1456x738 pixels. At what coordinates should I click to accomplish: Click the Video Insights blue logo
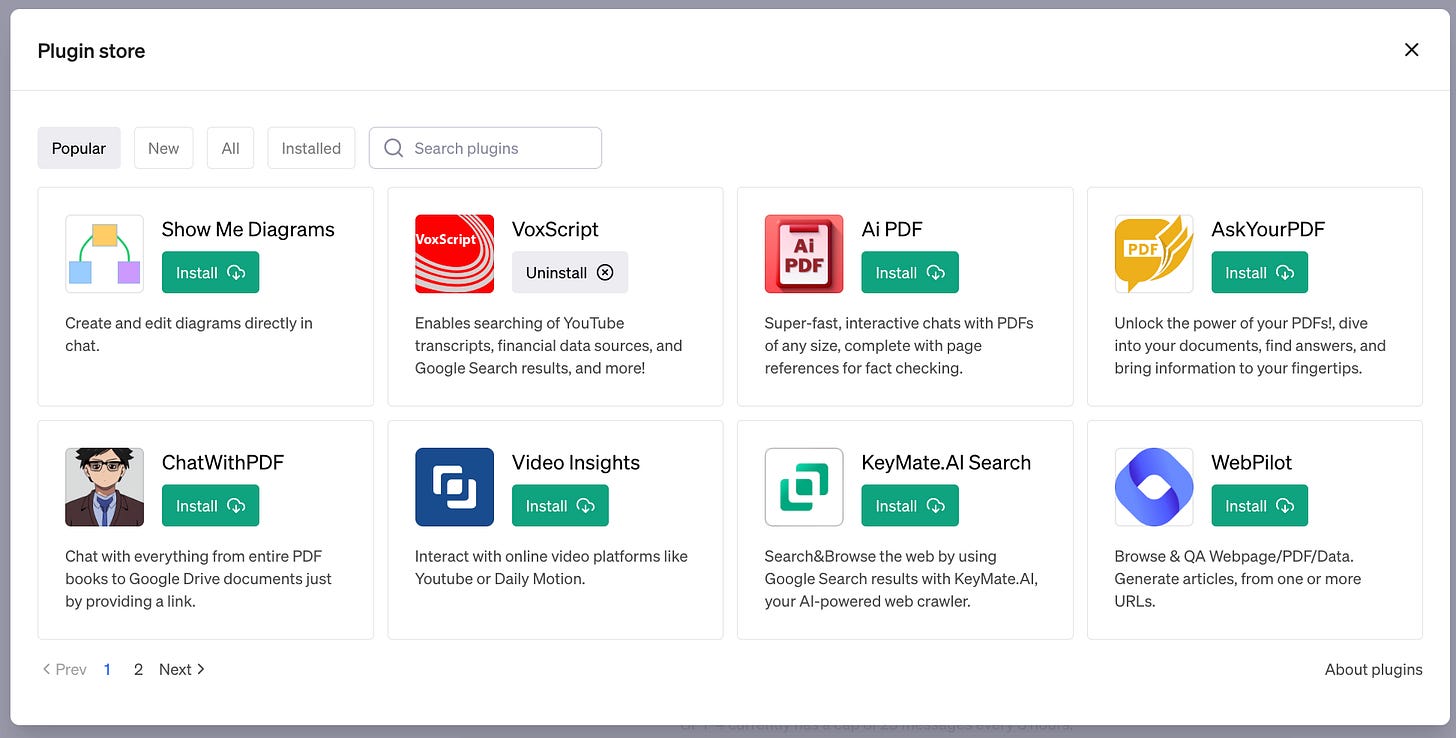point(454,487)
